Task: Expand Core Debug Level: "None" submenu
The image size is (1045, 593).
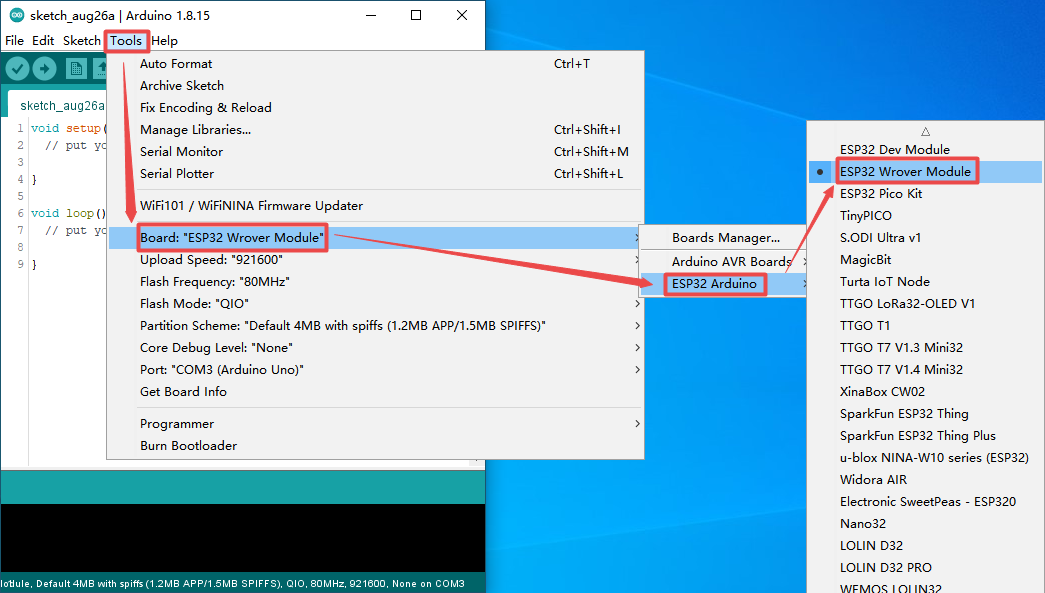Action: 375,348
